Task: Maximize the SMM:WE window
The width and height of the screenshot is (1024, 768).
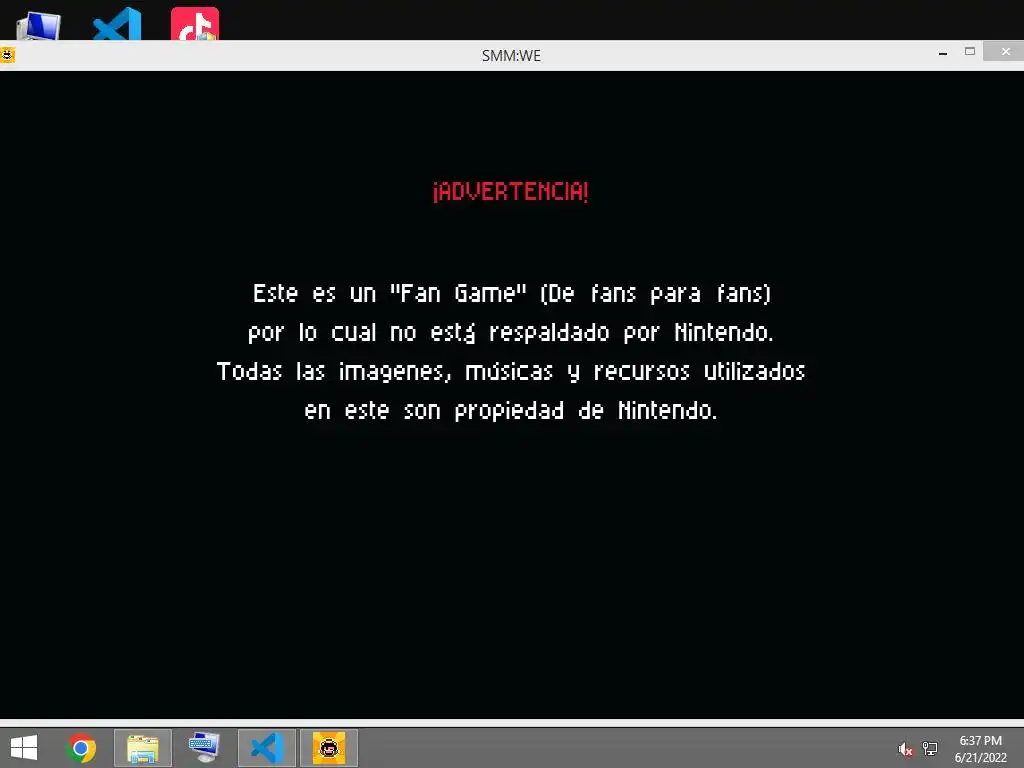Action: tap(970, 52)
